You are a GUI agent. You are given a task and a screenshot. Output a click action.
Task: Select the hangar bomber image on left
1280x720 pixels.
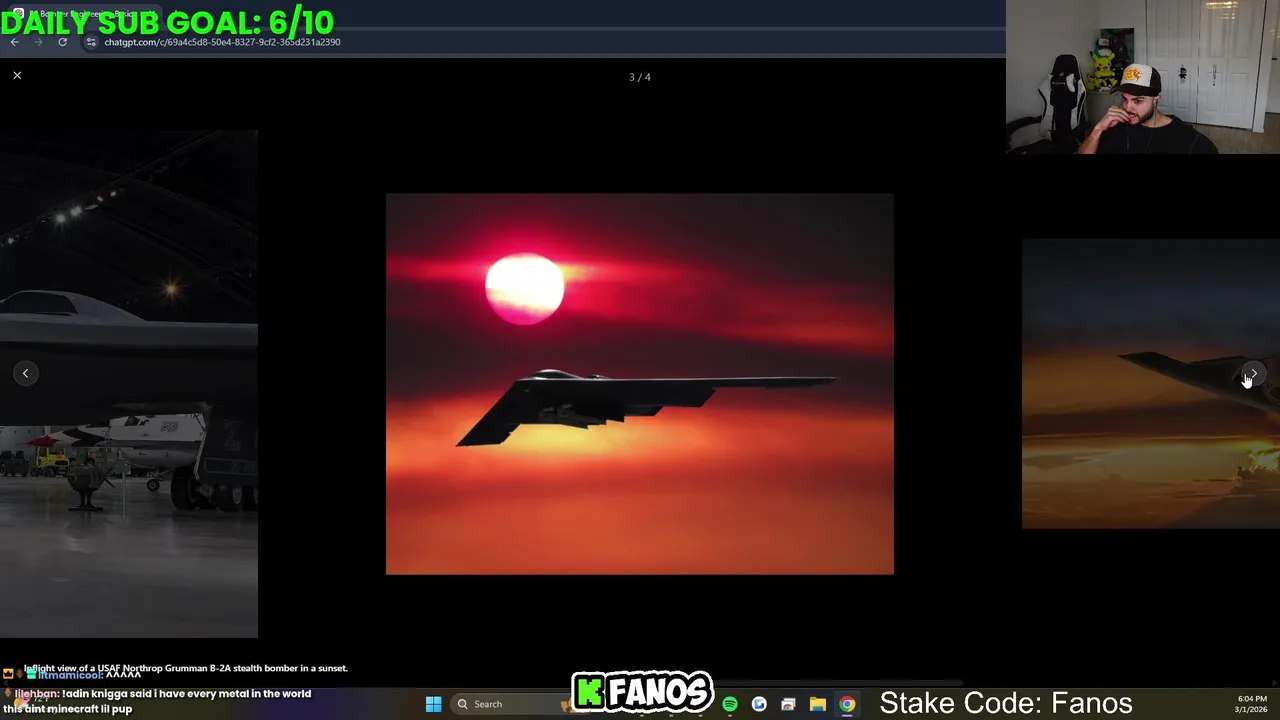pos(129,383)
